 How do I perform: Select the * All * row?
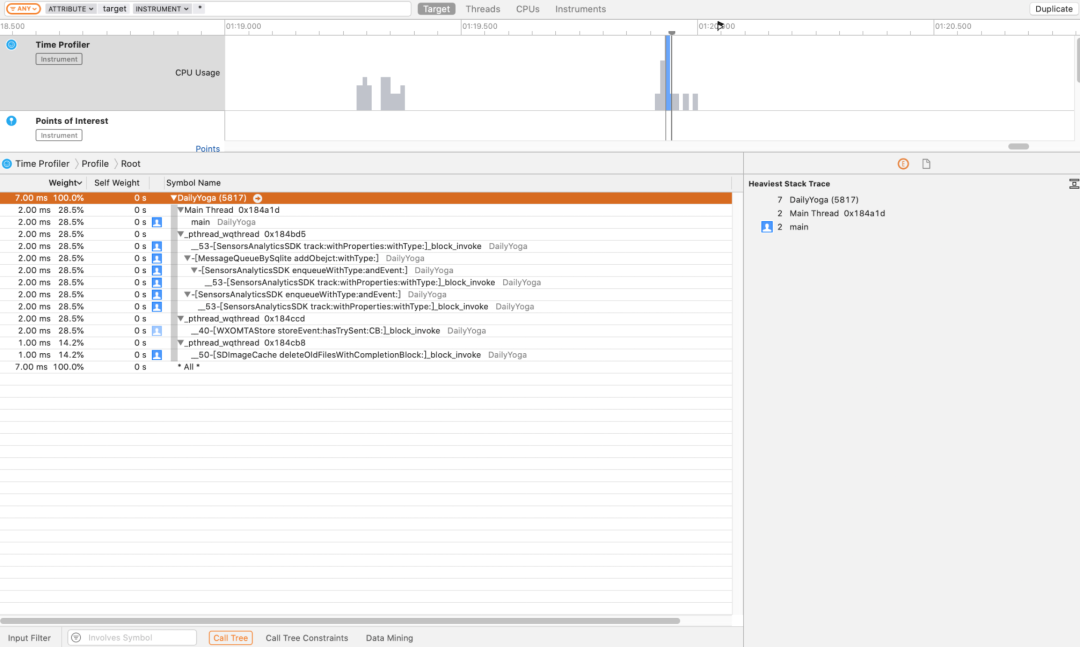pyautogui.click(x=366, y=367)
